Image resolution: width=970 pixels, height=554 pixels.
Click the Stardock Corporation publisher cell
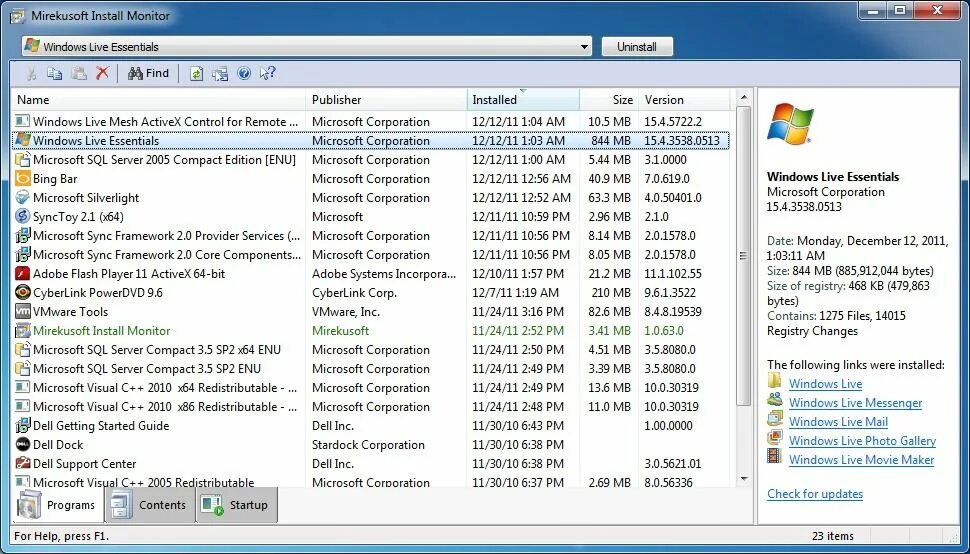[368, 445]
